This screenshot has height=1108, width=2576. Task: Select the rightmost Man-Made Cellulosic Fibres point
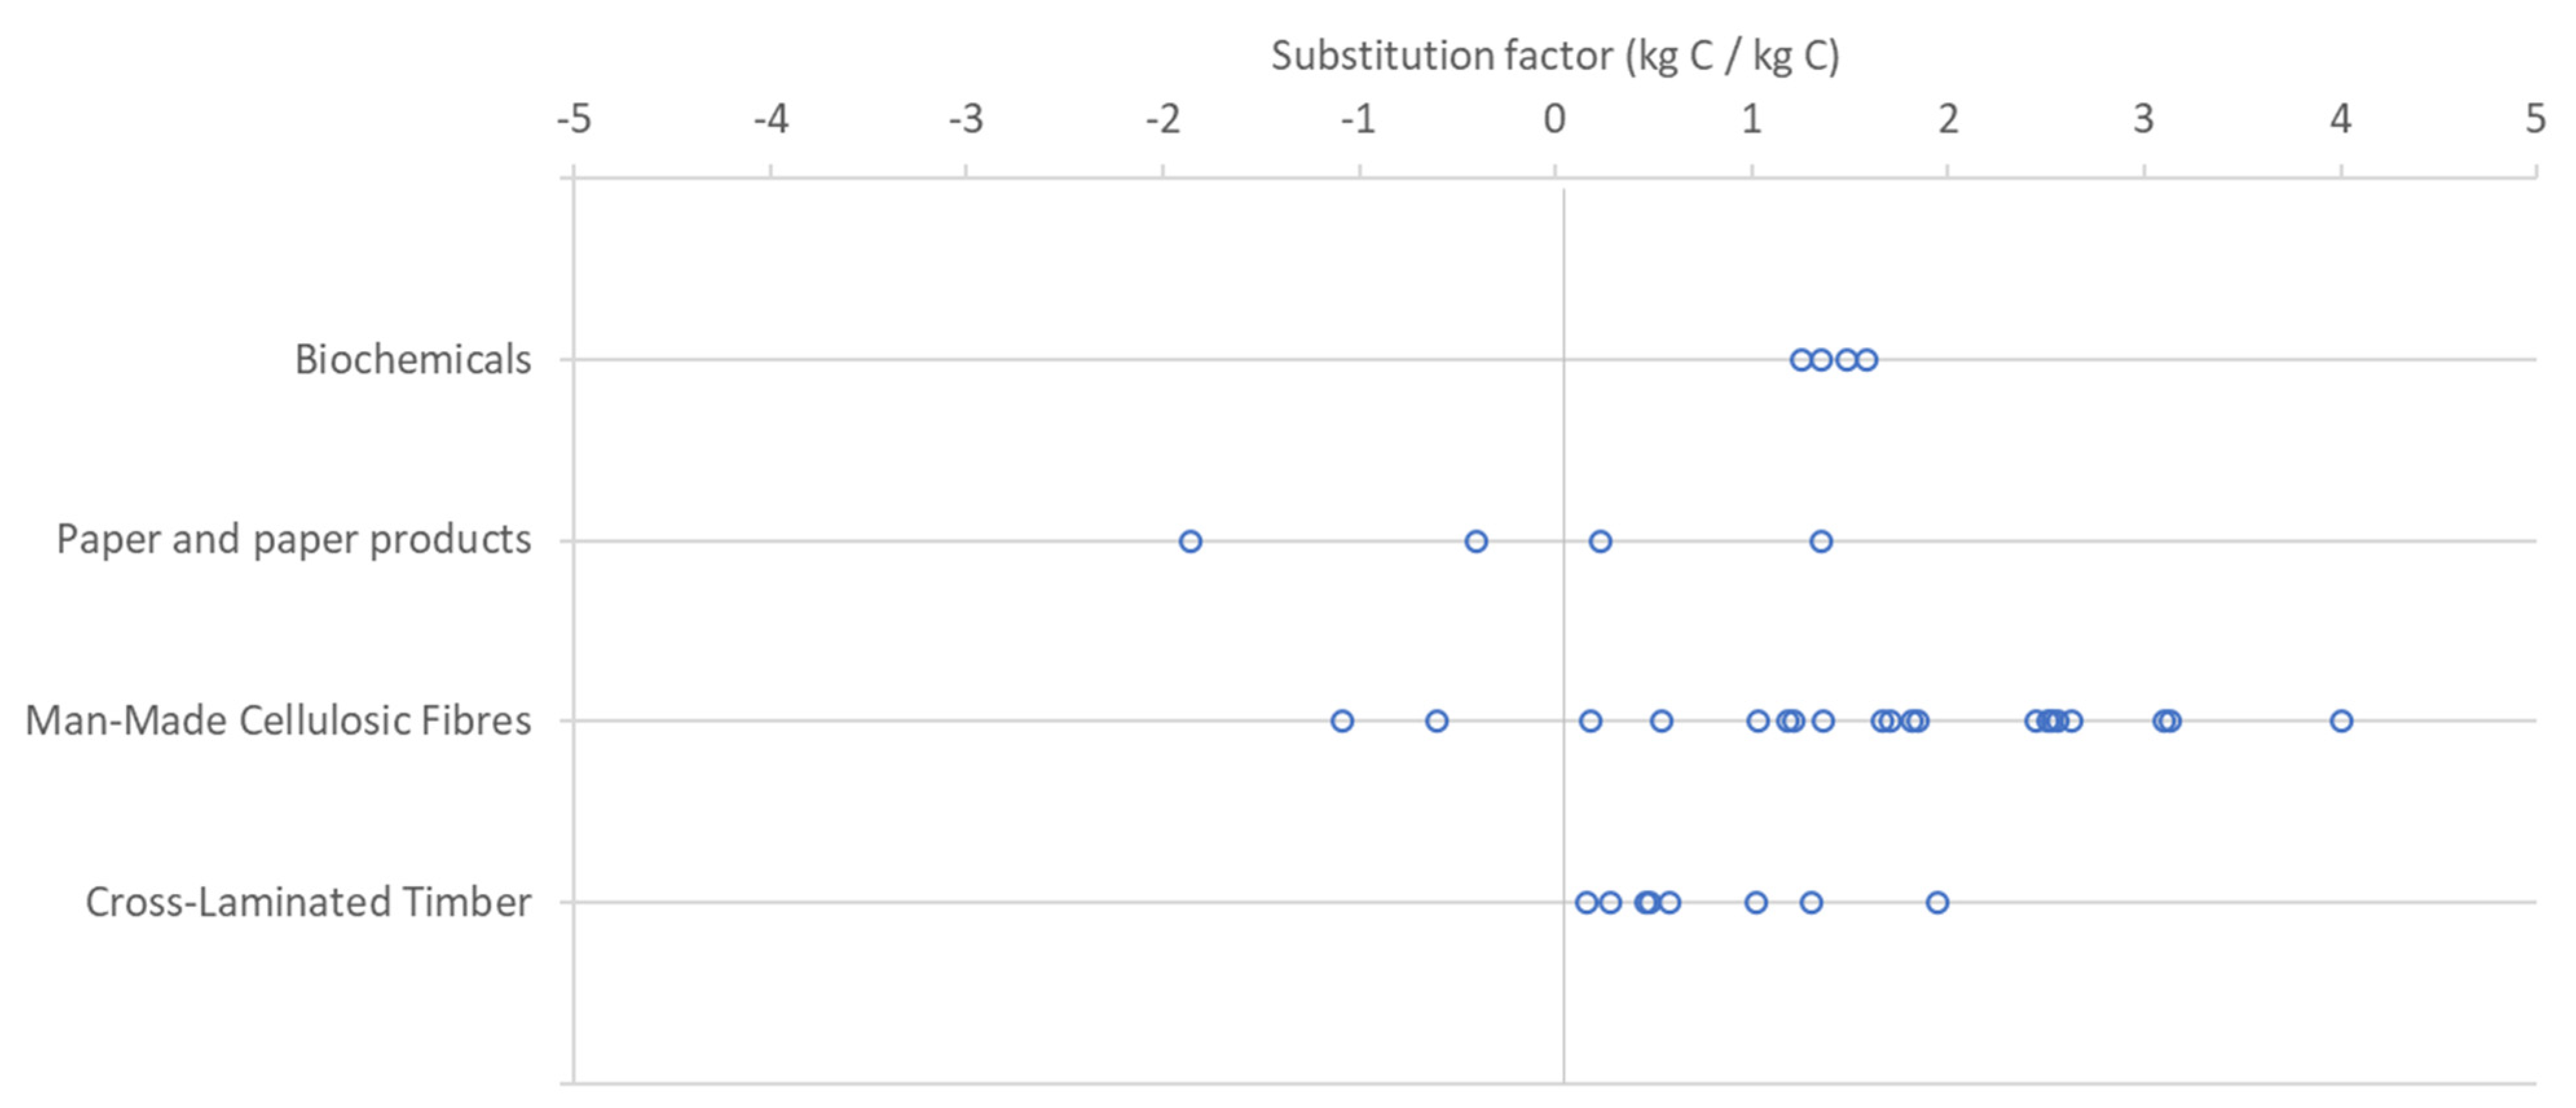[2341, 721]
